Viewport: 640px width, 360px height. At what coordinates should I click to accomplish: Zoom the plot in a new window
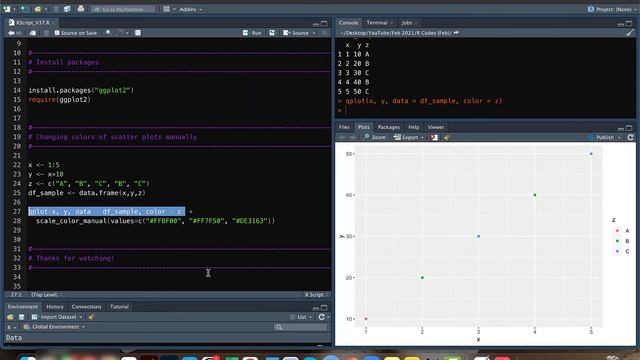[x=375, y=138]
